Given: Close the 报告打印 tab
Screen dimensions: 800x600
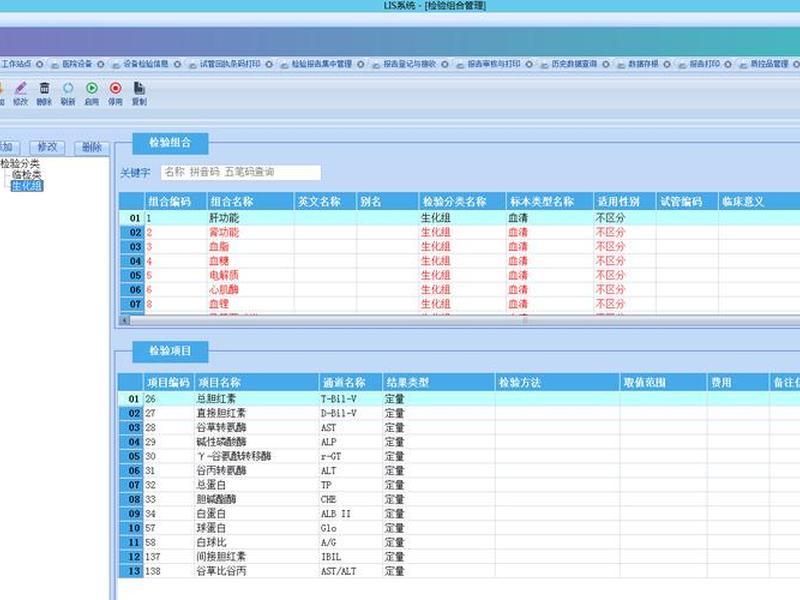Looking at the screenshot, I should coord(728,64).
